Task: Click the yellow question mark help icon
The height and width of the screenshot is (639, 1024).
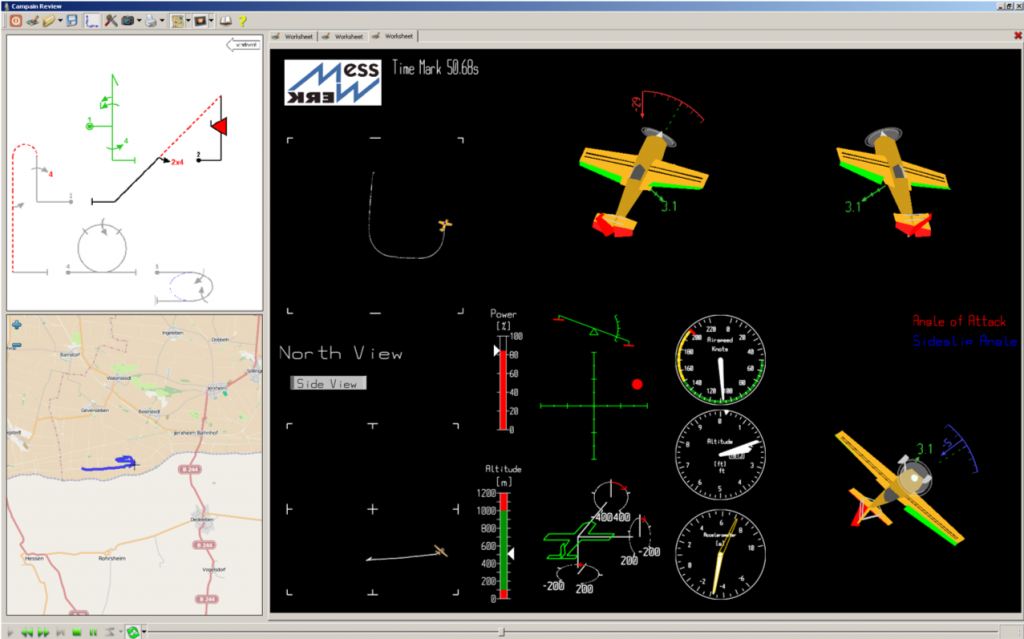Action: point(242,20)
